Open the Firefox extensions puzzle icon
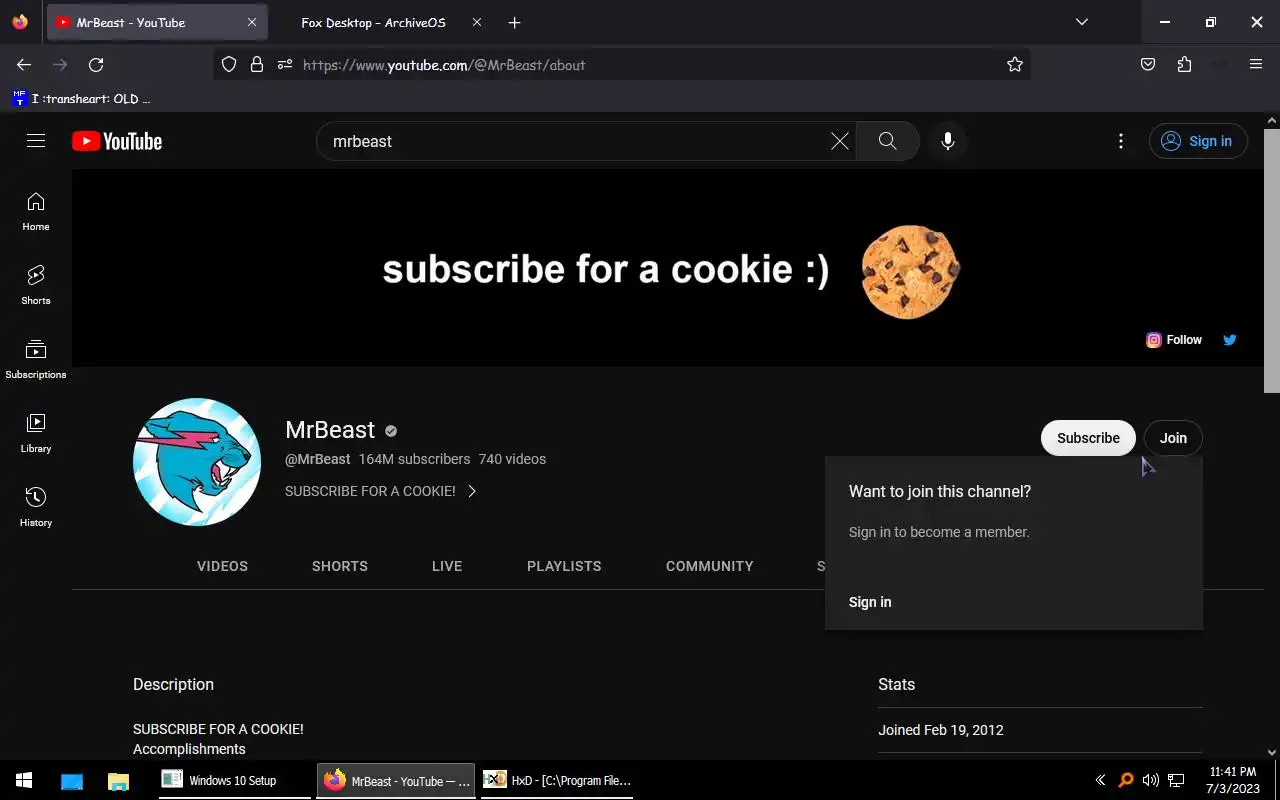Screen dimensions: 1280x800 [1184, 65]
